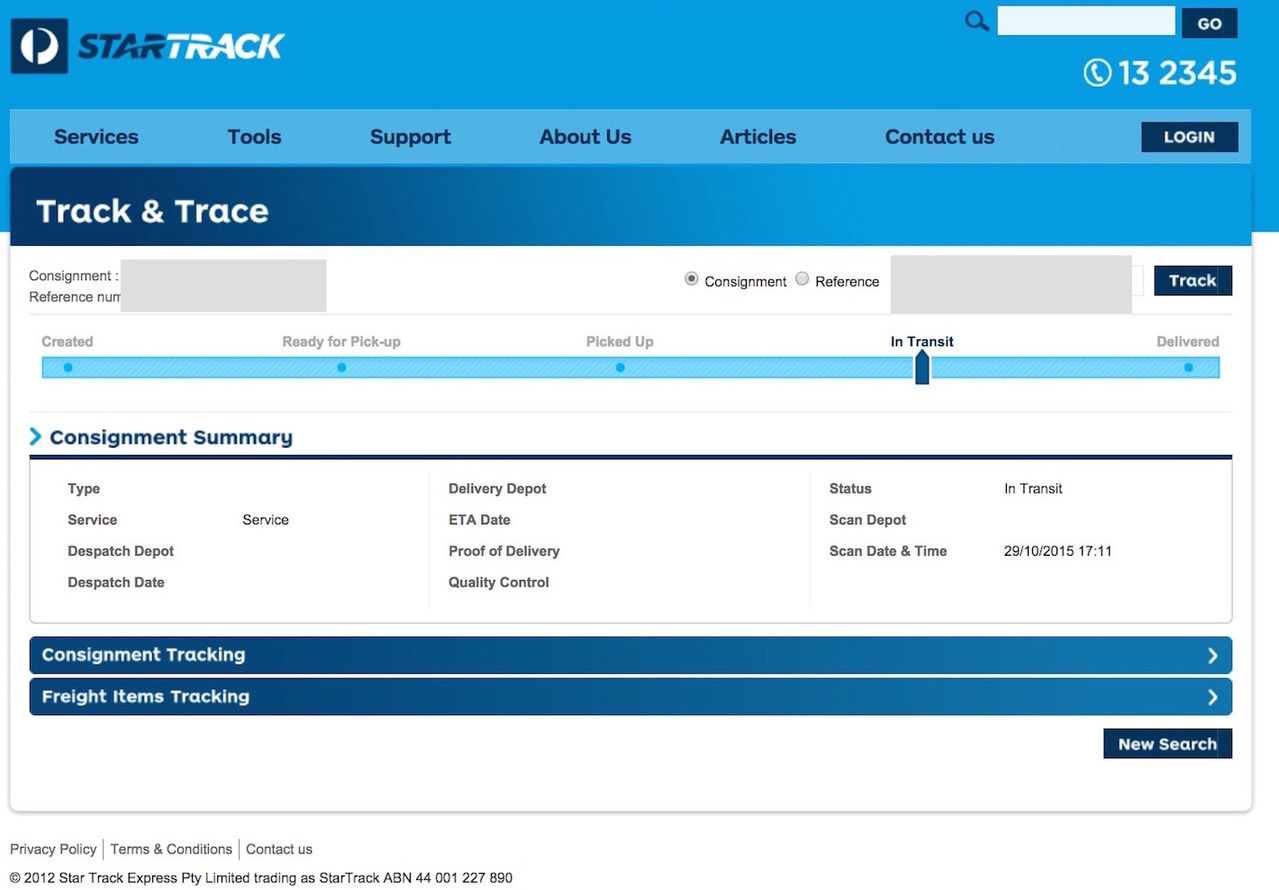The height and width of the screenshot is (890, 1279).
Task: Expand the Freight Items Tracking panel
Action: 631,697
